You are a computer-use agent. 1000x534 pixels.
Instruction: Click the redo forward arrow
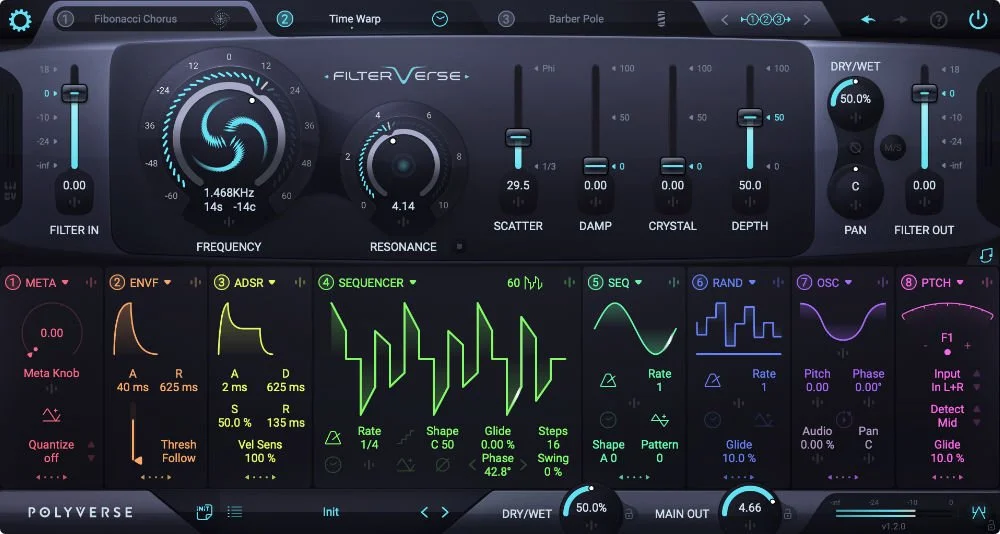coord(901,20)
